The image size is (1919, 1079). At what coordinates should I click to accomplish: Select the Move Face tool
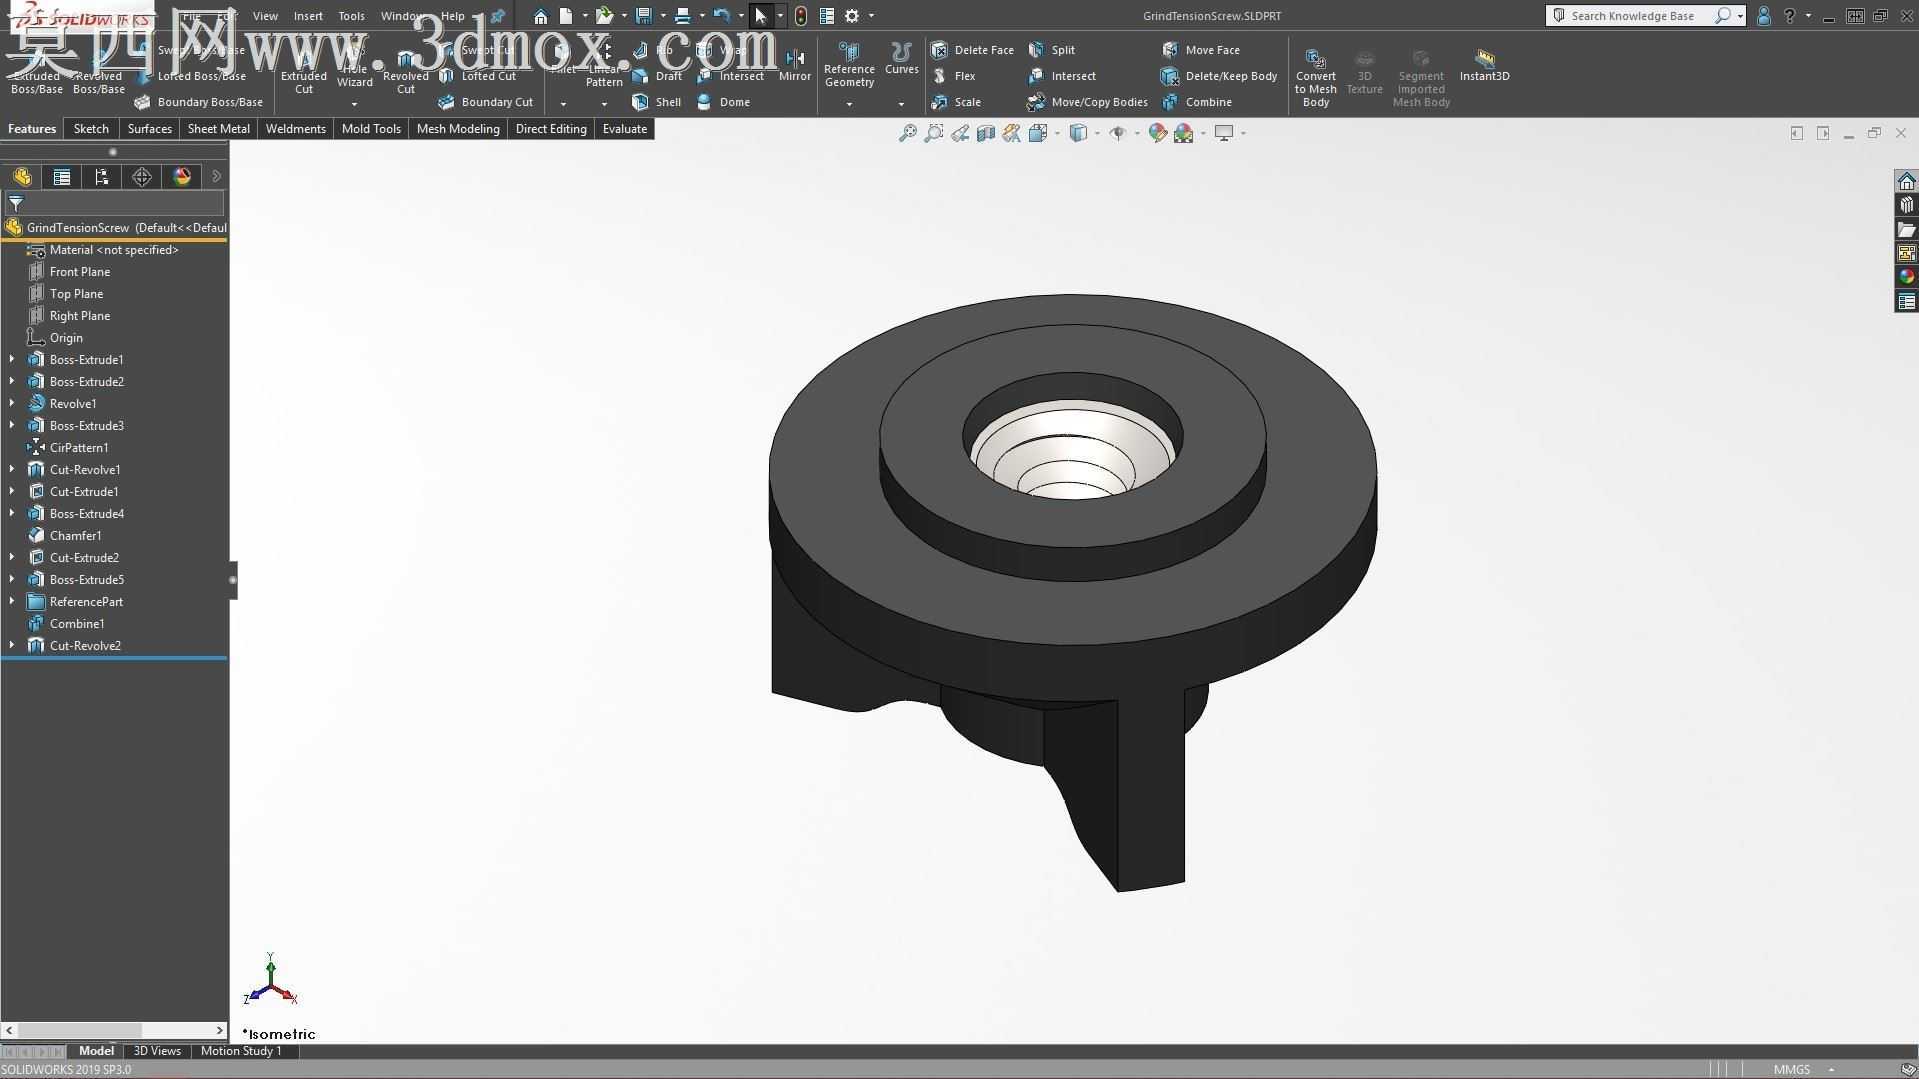[x=1201, y=50]
